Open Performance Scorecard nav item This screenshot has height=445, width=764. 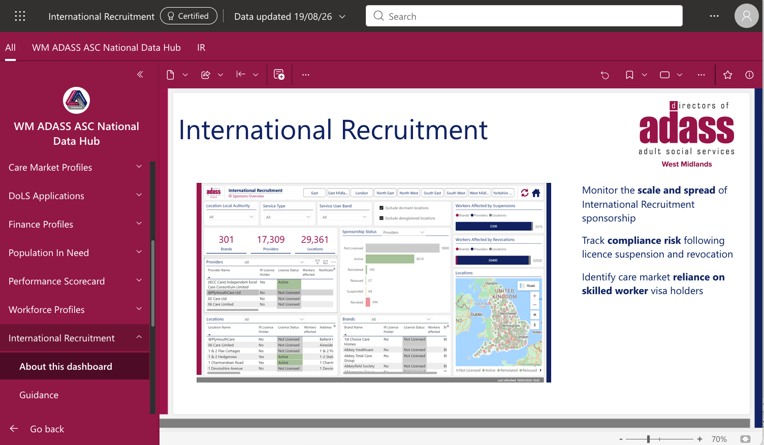point(75,281)
